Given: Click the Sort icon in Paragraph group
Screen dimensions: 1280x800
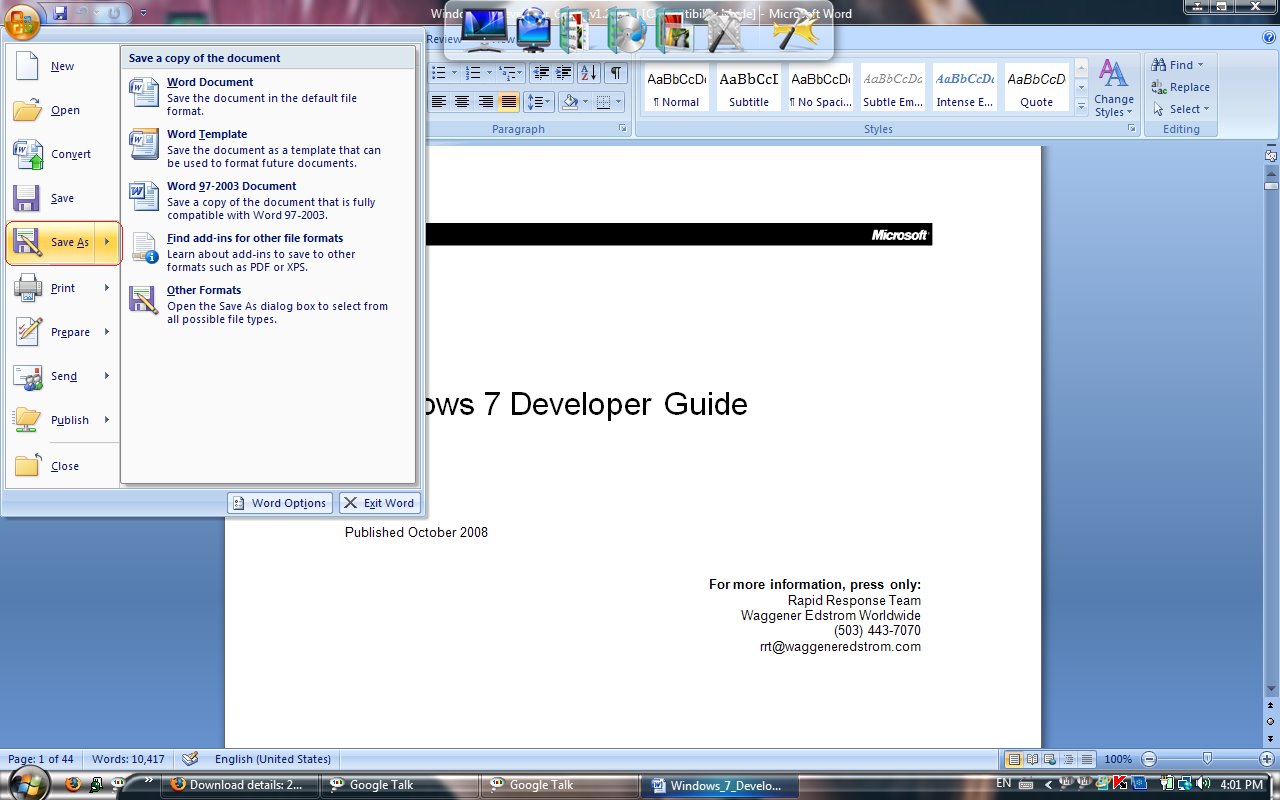Looking at the screenshot, I should (589, 73).
